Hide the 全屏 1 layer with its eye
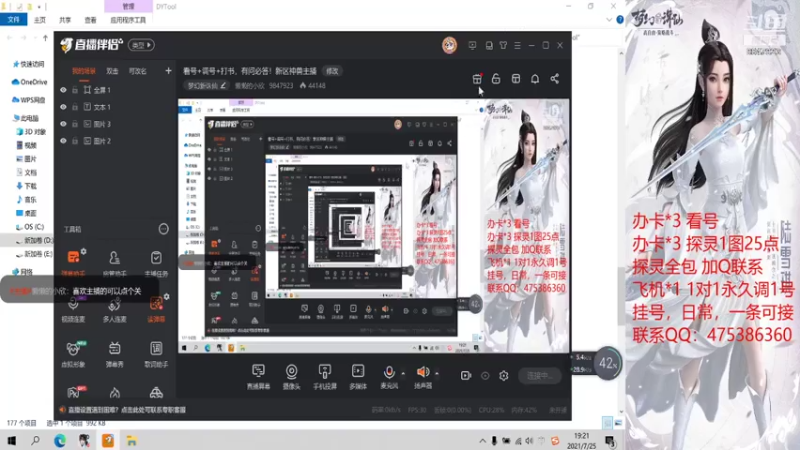The height and width of the screenshot is (450, 800). [63, 90]
